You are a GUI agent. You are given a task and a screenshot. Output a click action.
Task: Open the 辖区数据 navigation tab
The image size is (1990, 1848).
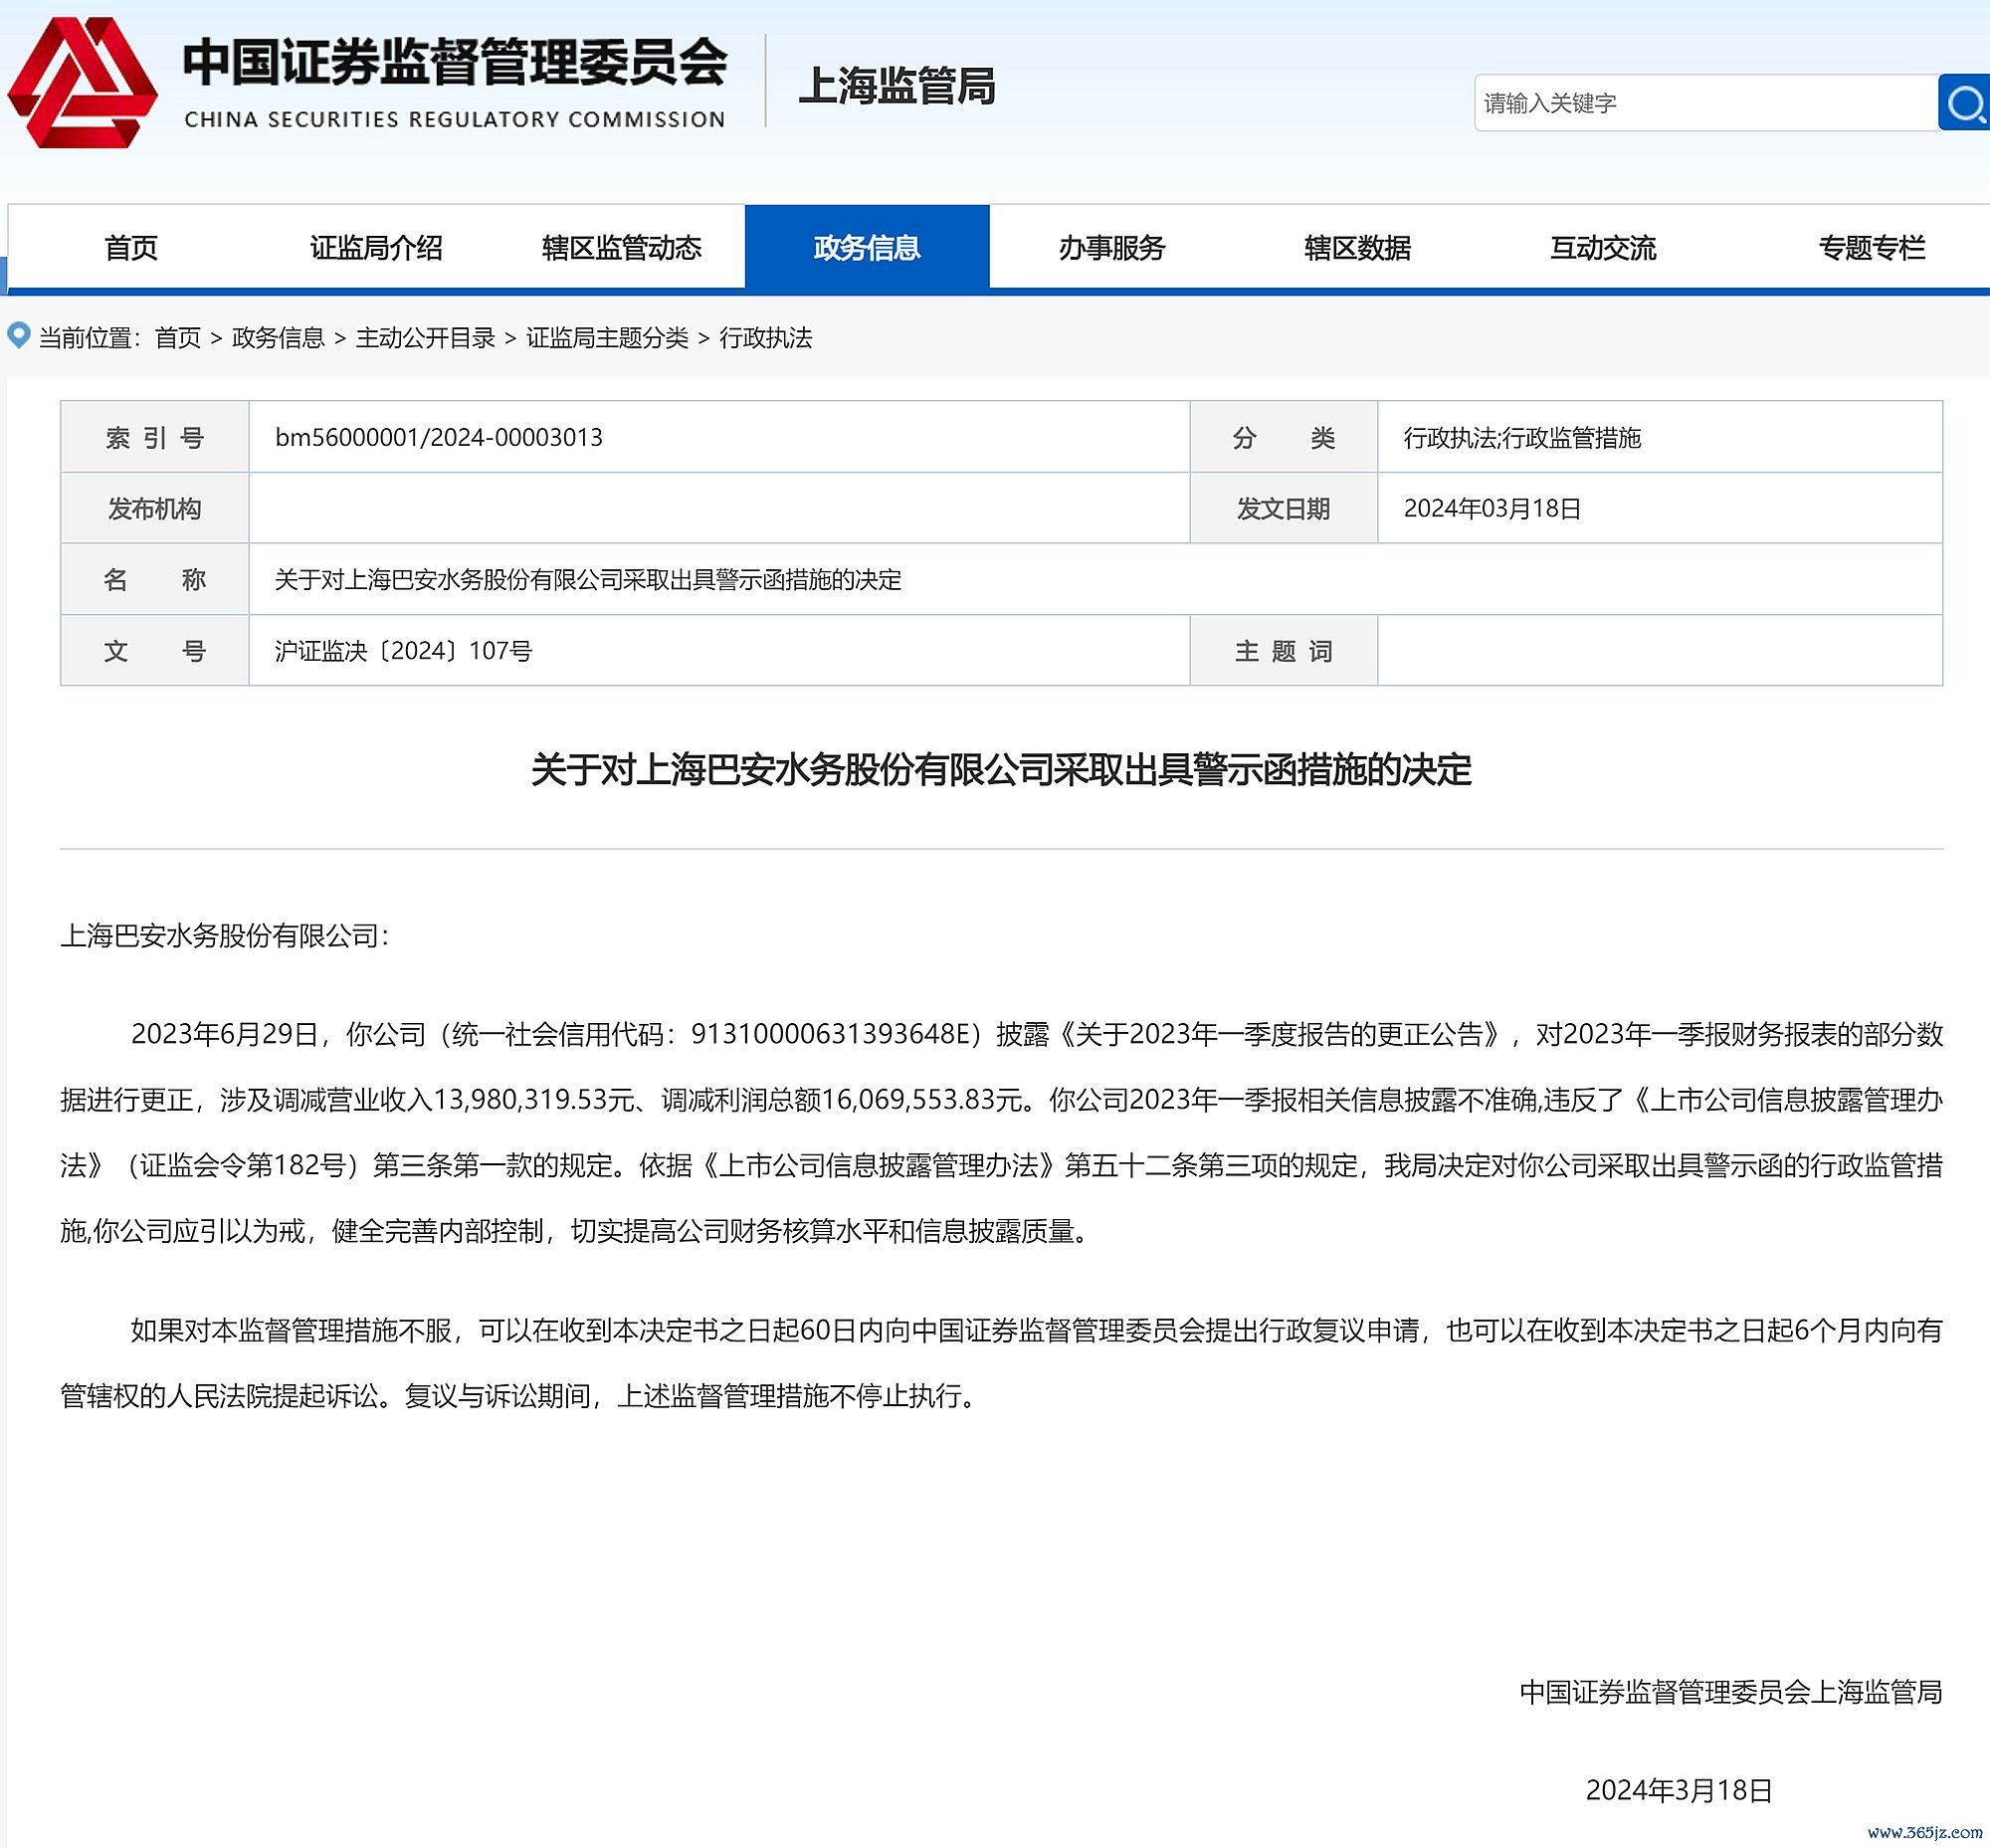click(1358, 248)
